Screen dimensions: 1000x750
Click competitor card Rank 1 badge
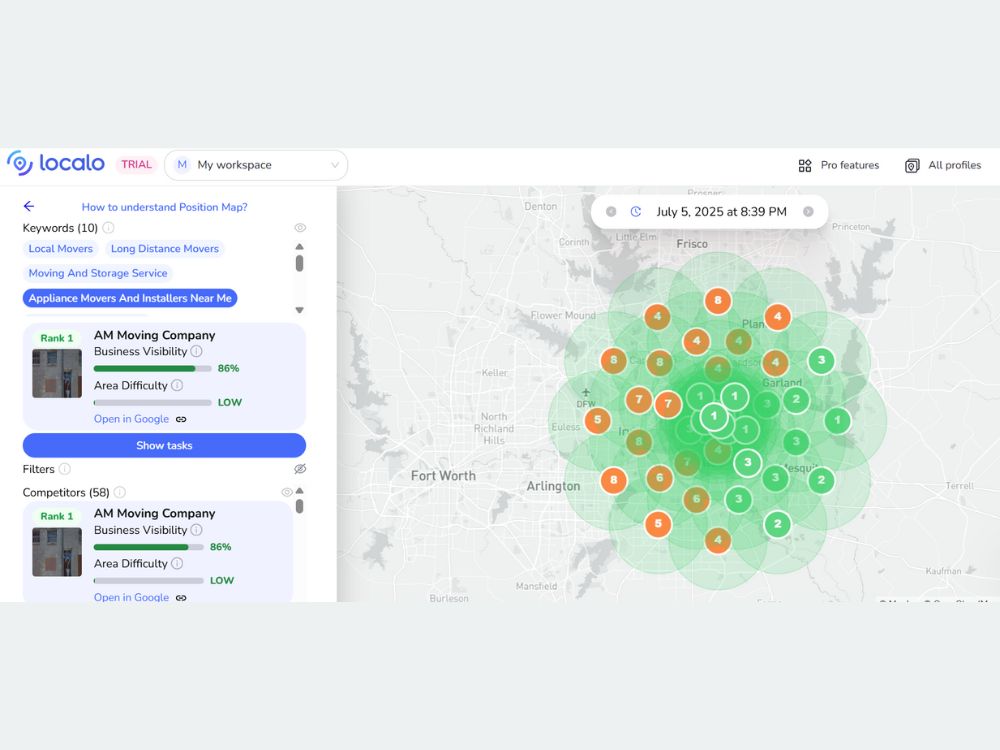click(x=57, y=516)
